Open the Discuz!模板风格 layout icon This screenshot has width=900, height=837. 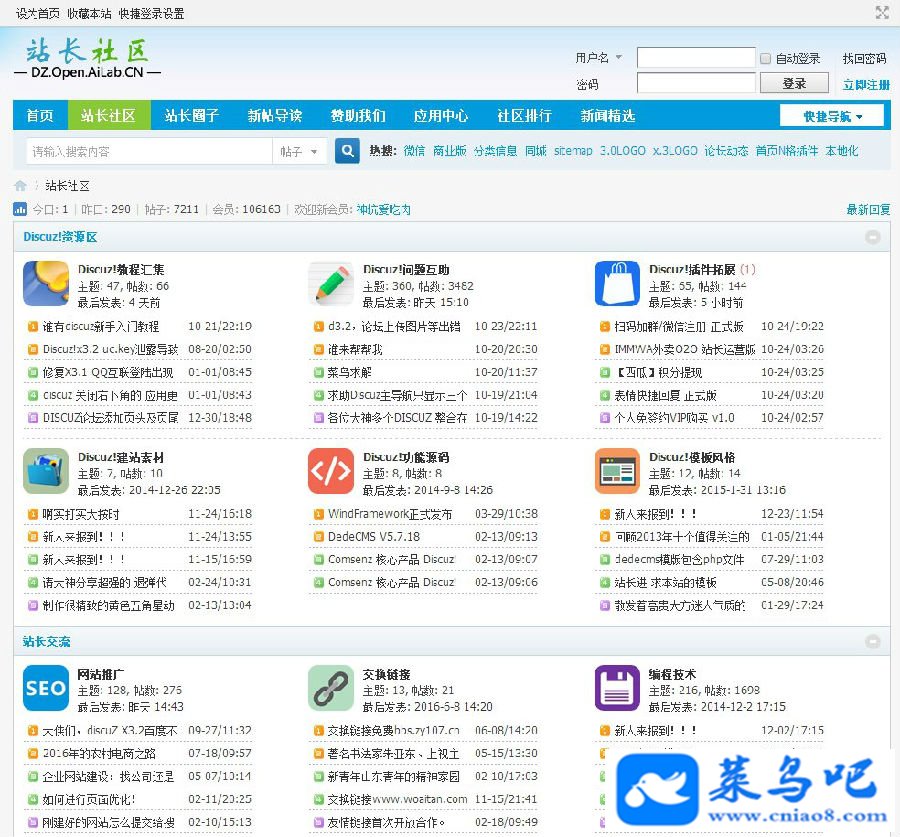point(617,471)
